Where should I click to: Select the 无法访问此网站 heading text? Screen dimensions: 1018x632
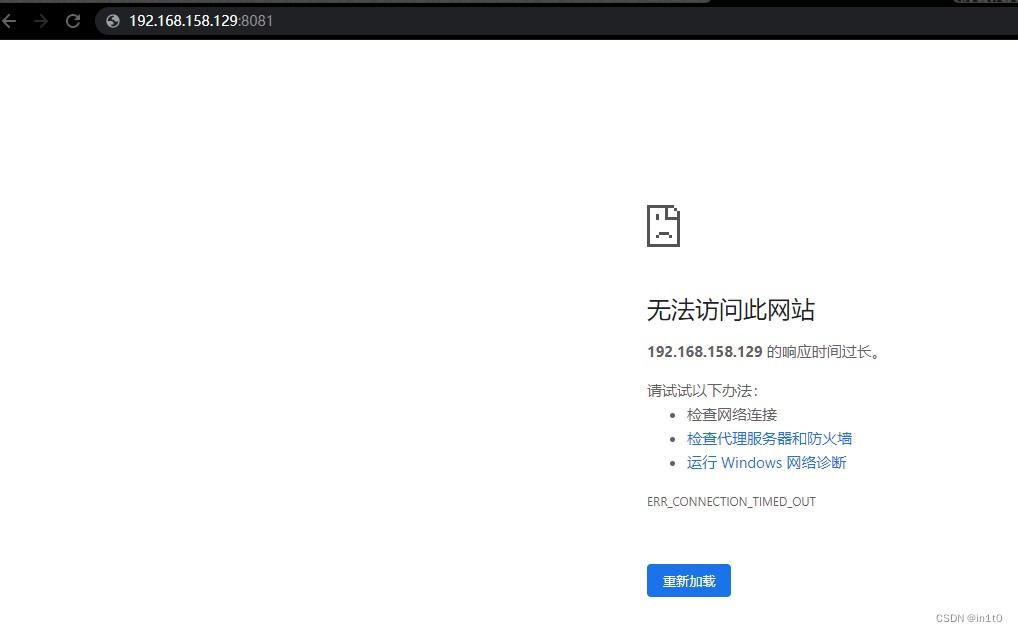click(730, 310)
